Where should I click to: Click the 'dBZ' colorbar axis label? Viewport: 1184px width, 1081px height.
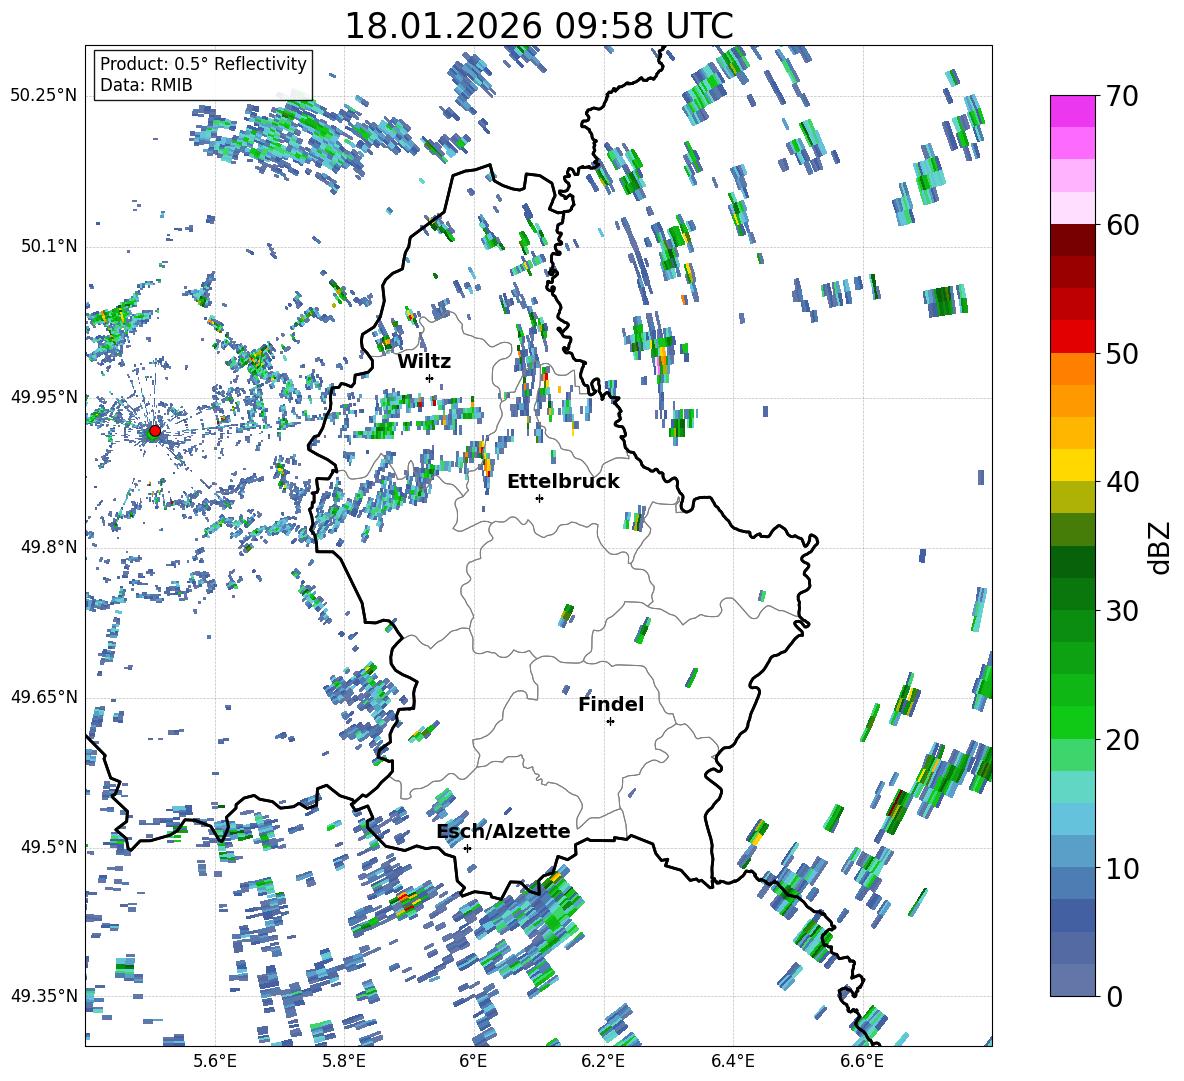tap(1161, 547)
